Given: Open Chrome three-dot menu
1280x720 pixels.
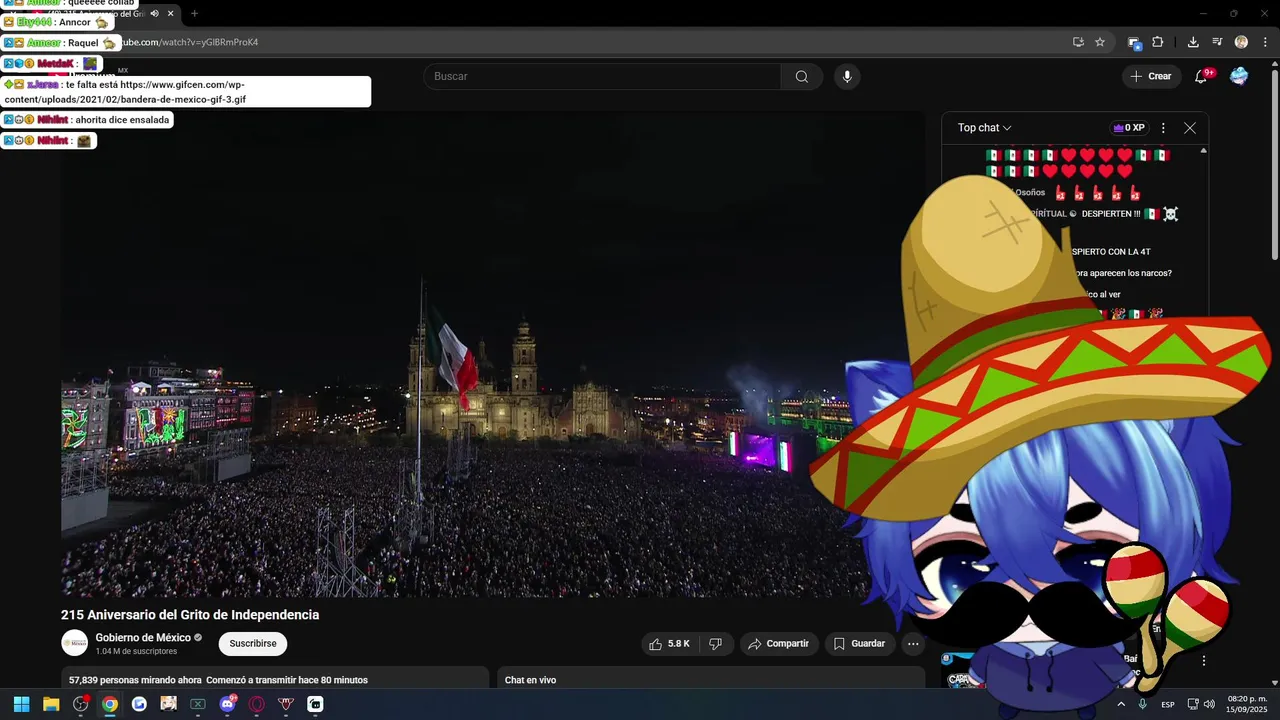Looking at the screenshot, I should coord(1265,42).
